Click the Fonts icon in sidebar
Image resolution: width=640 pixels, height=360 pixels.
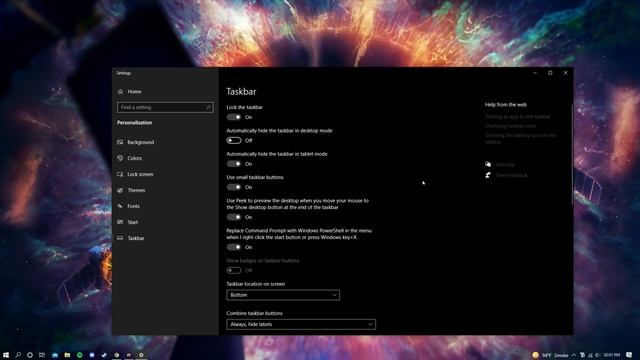pyautogui.click(x=120, y=206)
